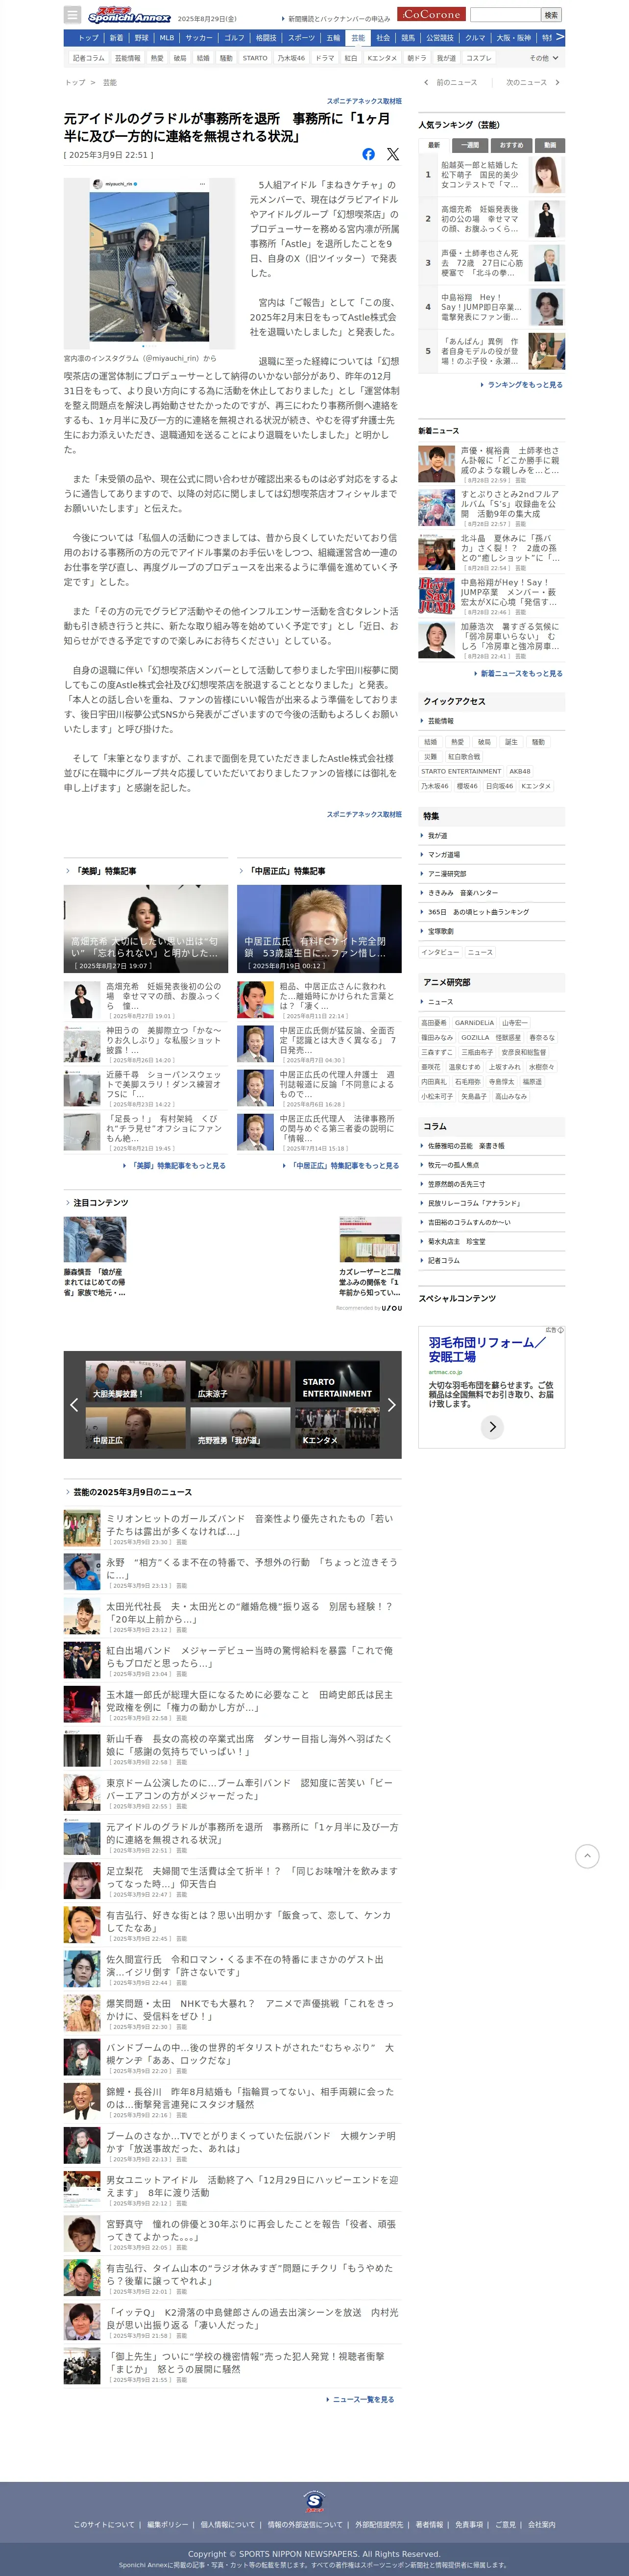
Task: Open the article's Instagram photo
Action: pos(149,264)
